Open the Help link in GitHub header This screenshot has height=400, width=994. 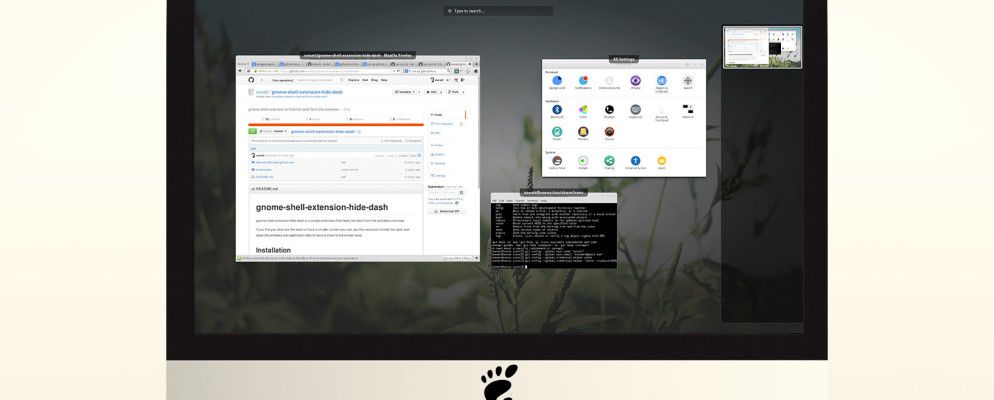click(384, 80)
